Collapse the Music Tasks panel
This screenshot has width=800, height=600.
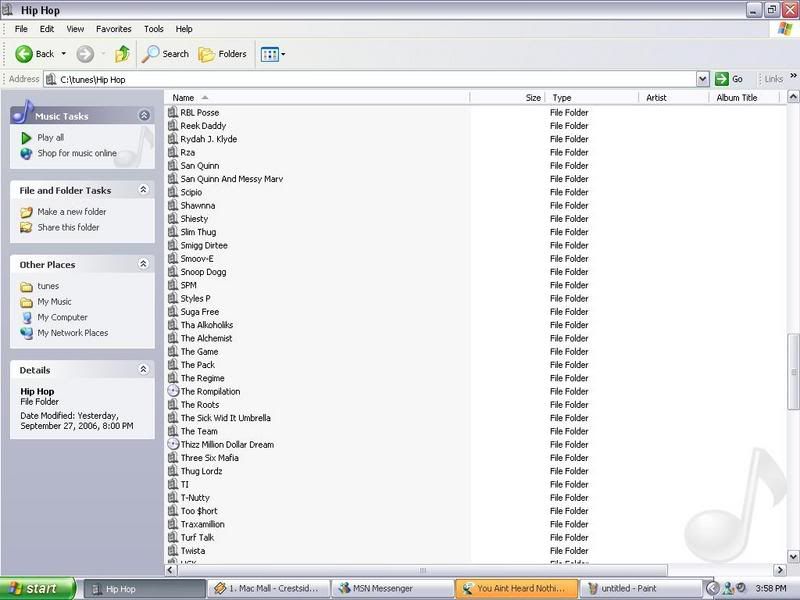tap(144, 115)
